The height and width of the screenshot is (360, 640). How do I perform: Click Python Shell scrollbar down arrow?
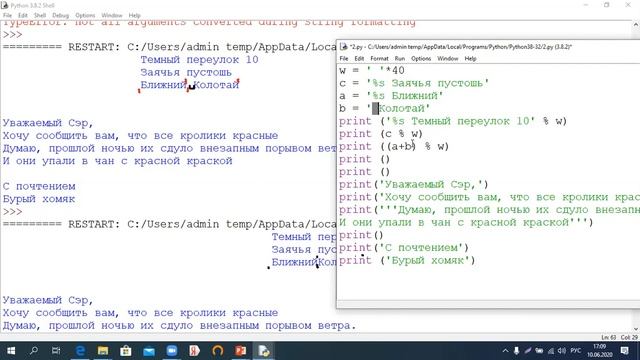click(x=636, y=329)
